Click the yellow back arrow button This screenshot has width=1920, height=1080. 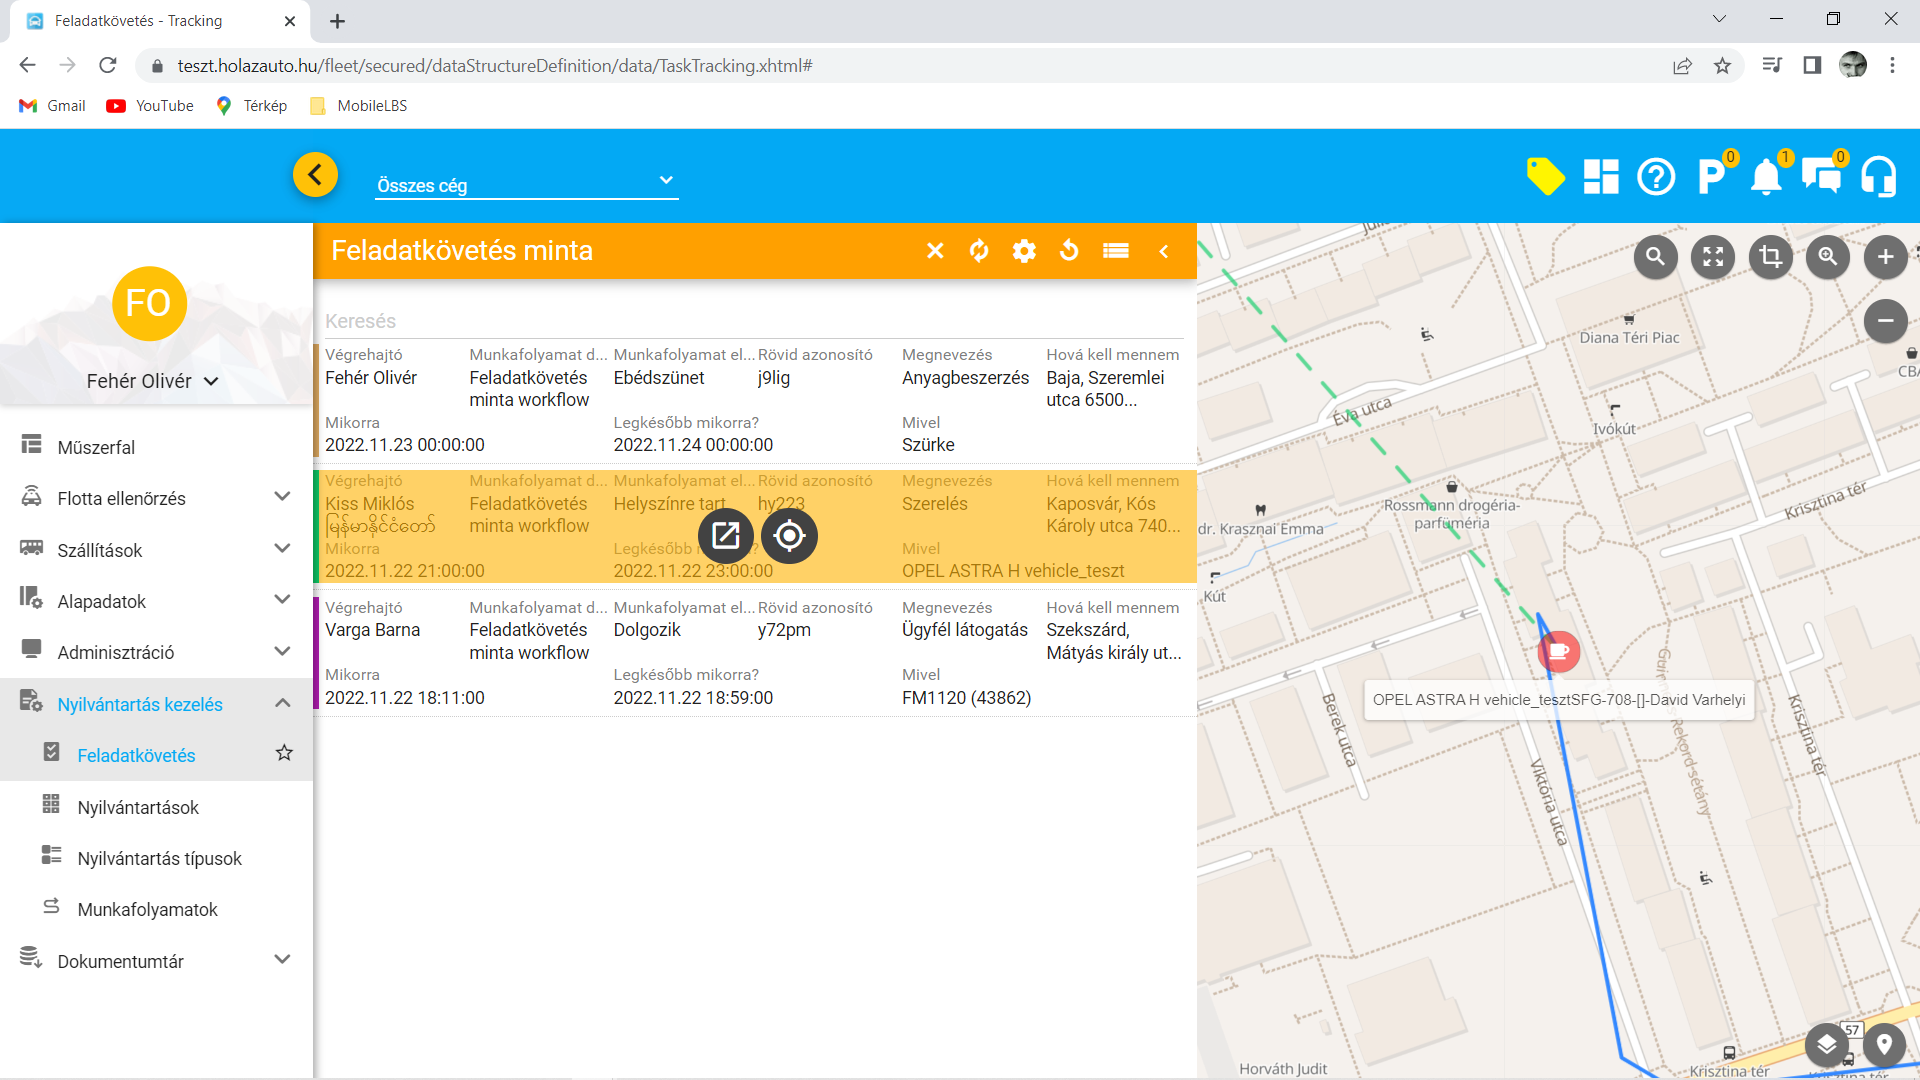coord(315,175)
